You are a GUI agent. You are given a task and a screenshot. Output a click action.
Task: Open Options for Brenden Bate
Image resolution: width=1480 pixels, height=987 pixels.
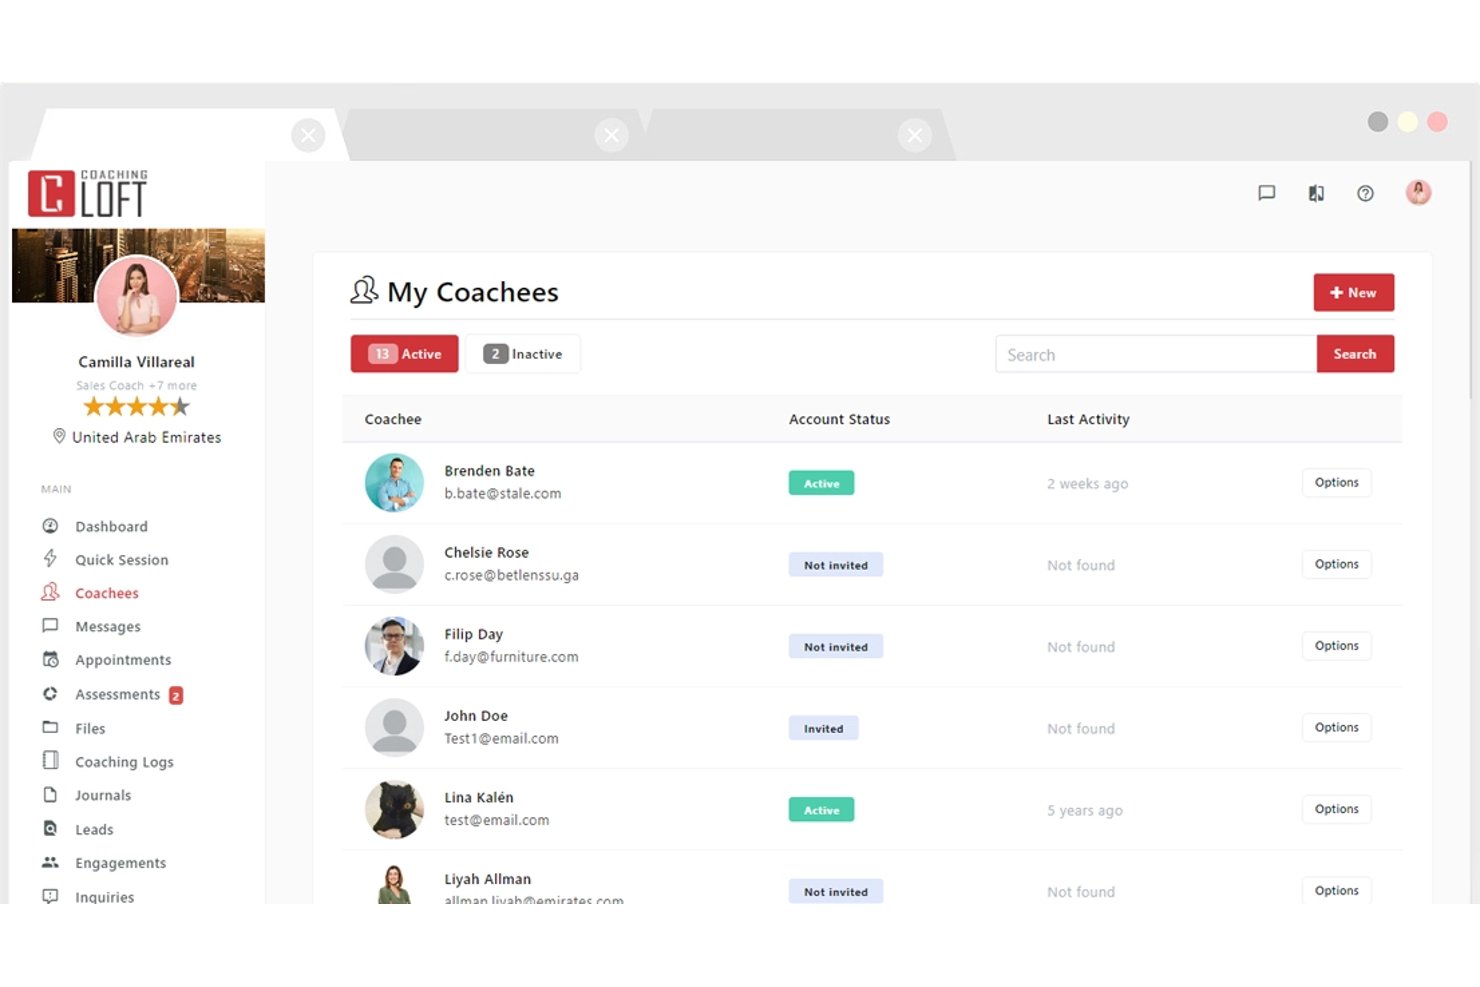[1336, 483]
